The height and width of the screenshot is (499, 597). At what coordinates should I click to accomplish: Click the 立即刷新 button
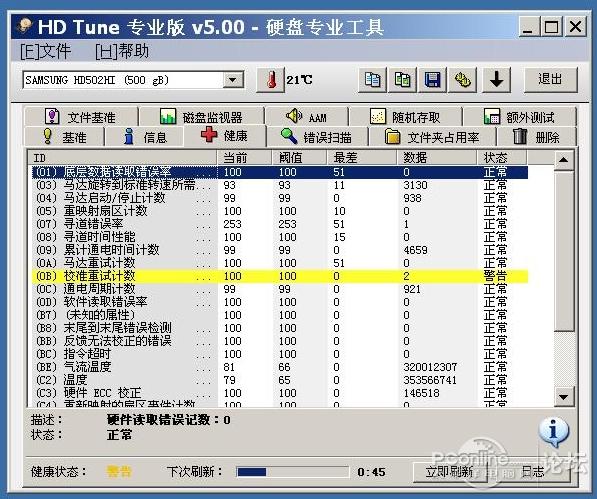pos(450,472)
